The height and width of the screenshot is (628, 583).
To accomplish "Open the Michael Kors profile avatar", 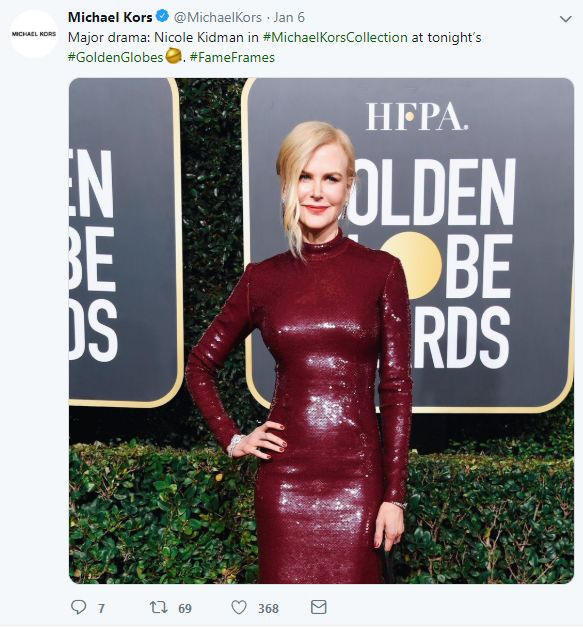I will 34,34.
